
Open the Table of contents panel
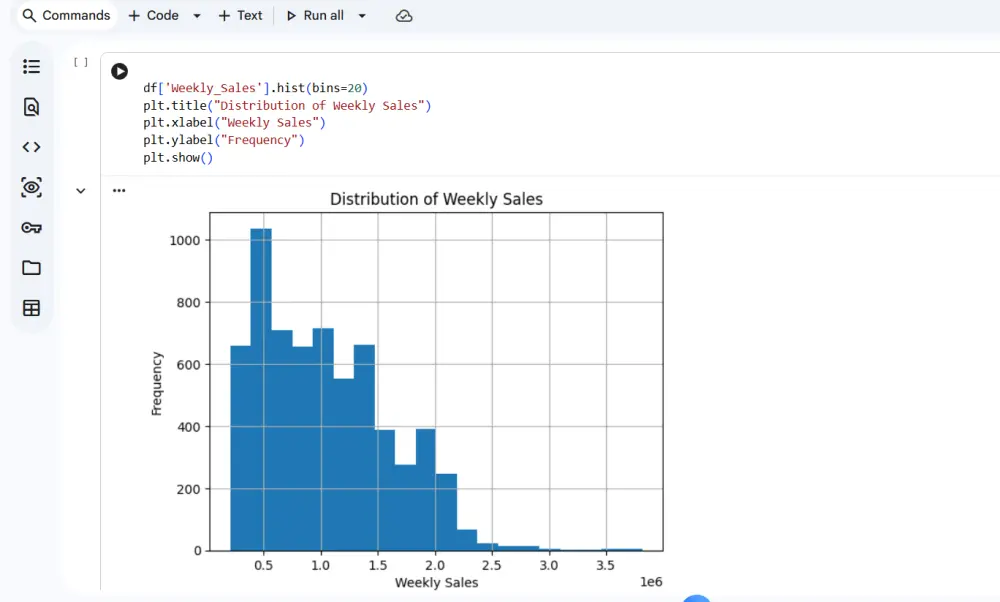click(30, 66)
